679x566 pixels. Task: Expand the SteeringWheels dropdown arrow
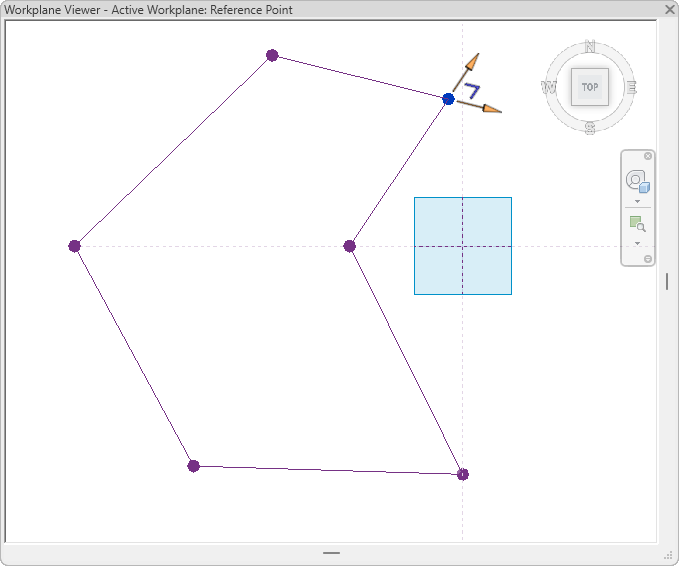coord(637,201)
